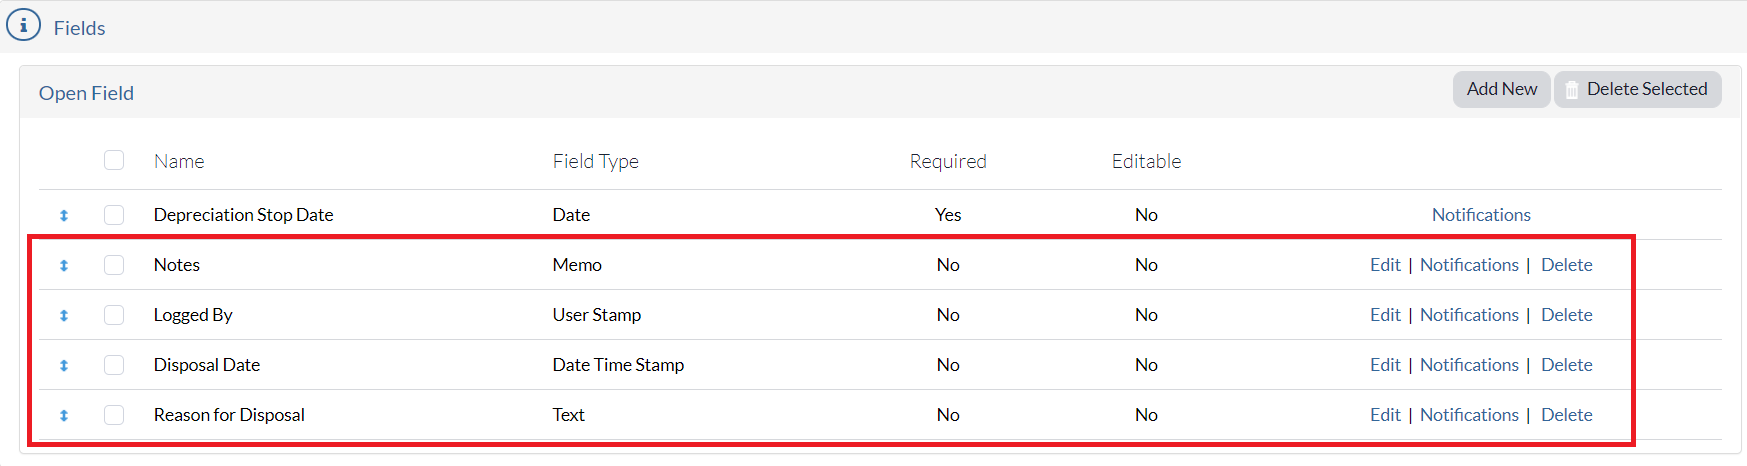
Task: Click reorder arrows for Depreciation Stop Date
Action: tap(64, 215)
